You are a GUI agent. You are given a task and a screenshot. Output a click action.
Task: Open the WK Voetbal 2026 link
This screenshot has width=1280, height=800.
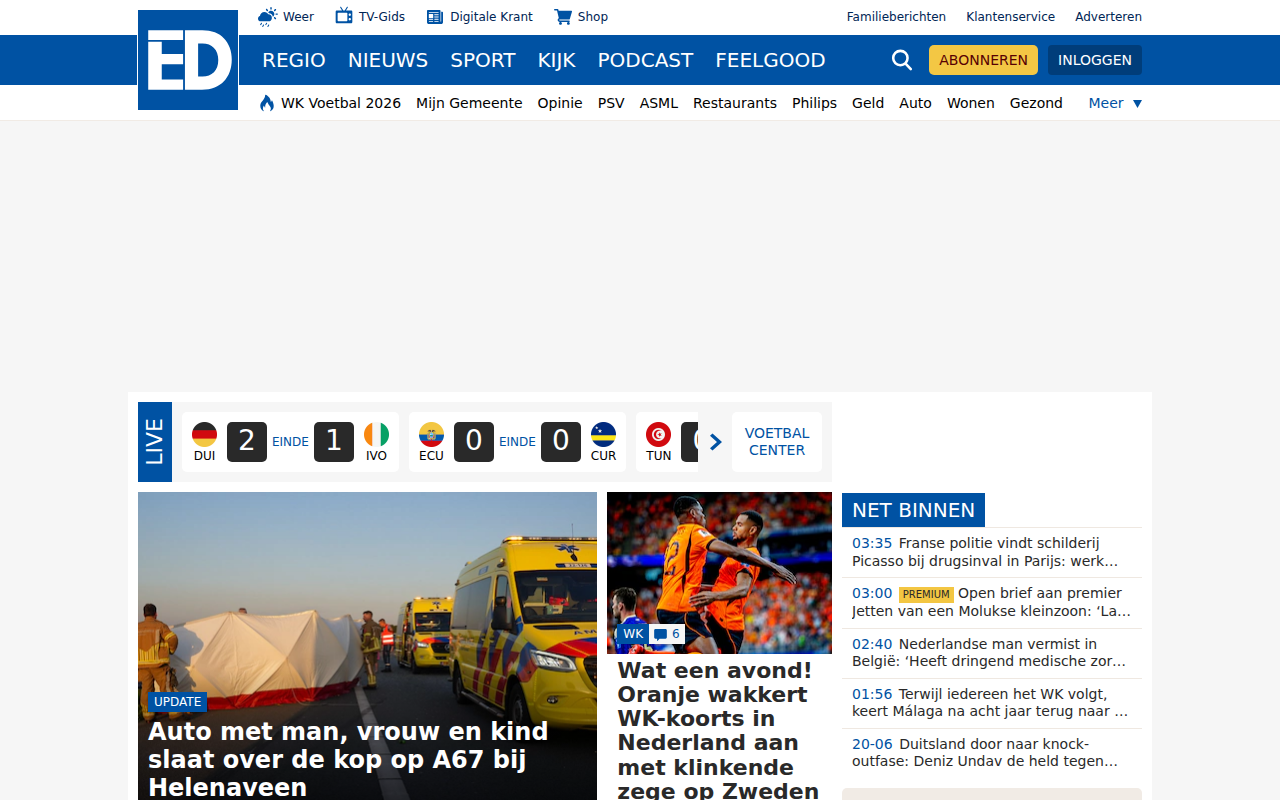341,103
